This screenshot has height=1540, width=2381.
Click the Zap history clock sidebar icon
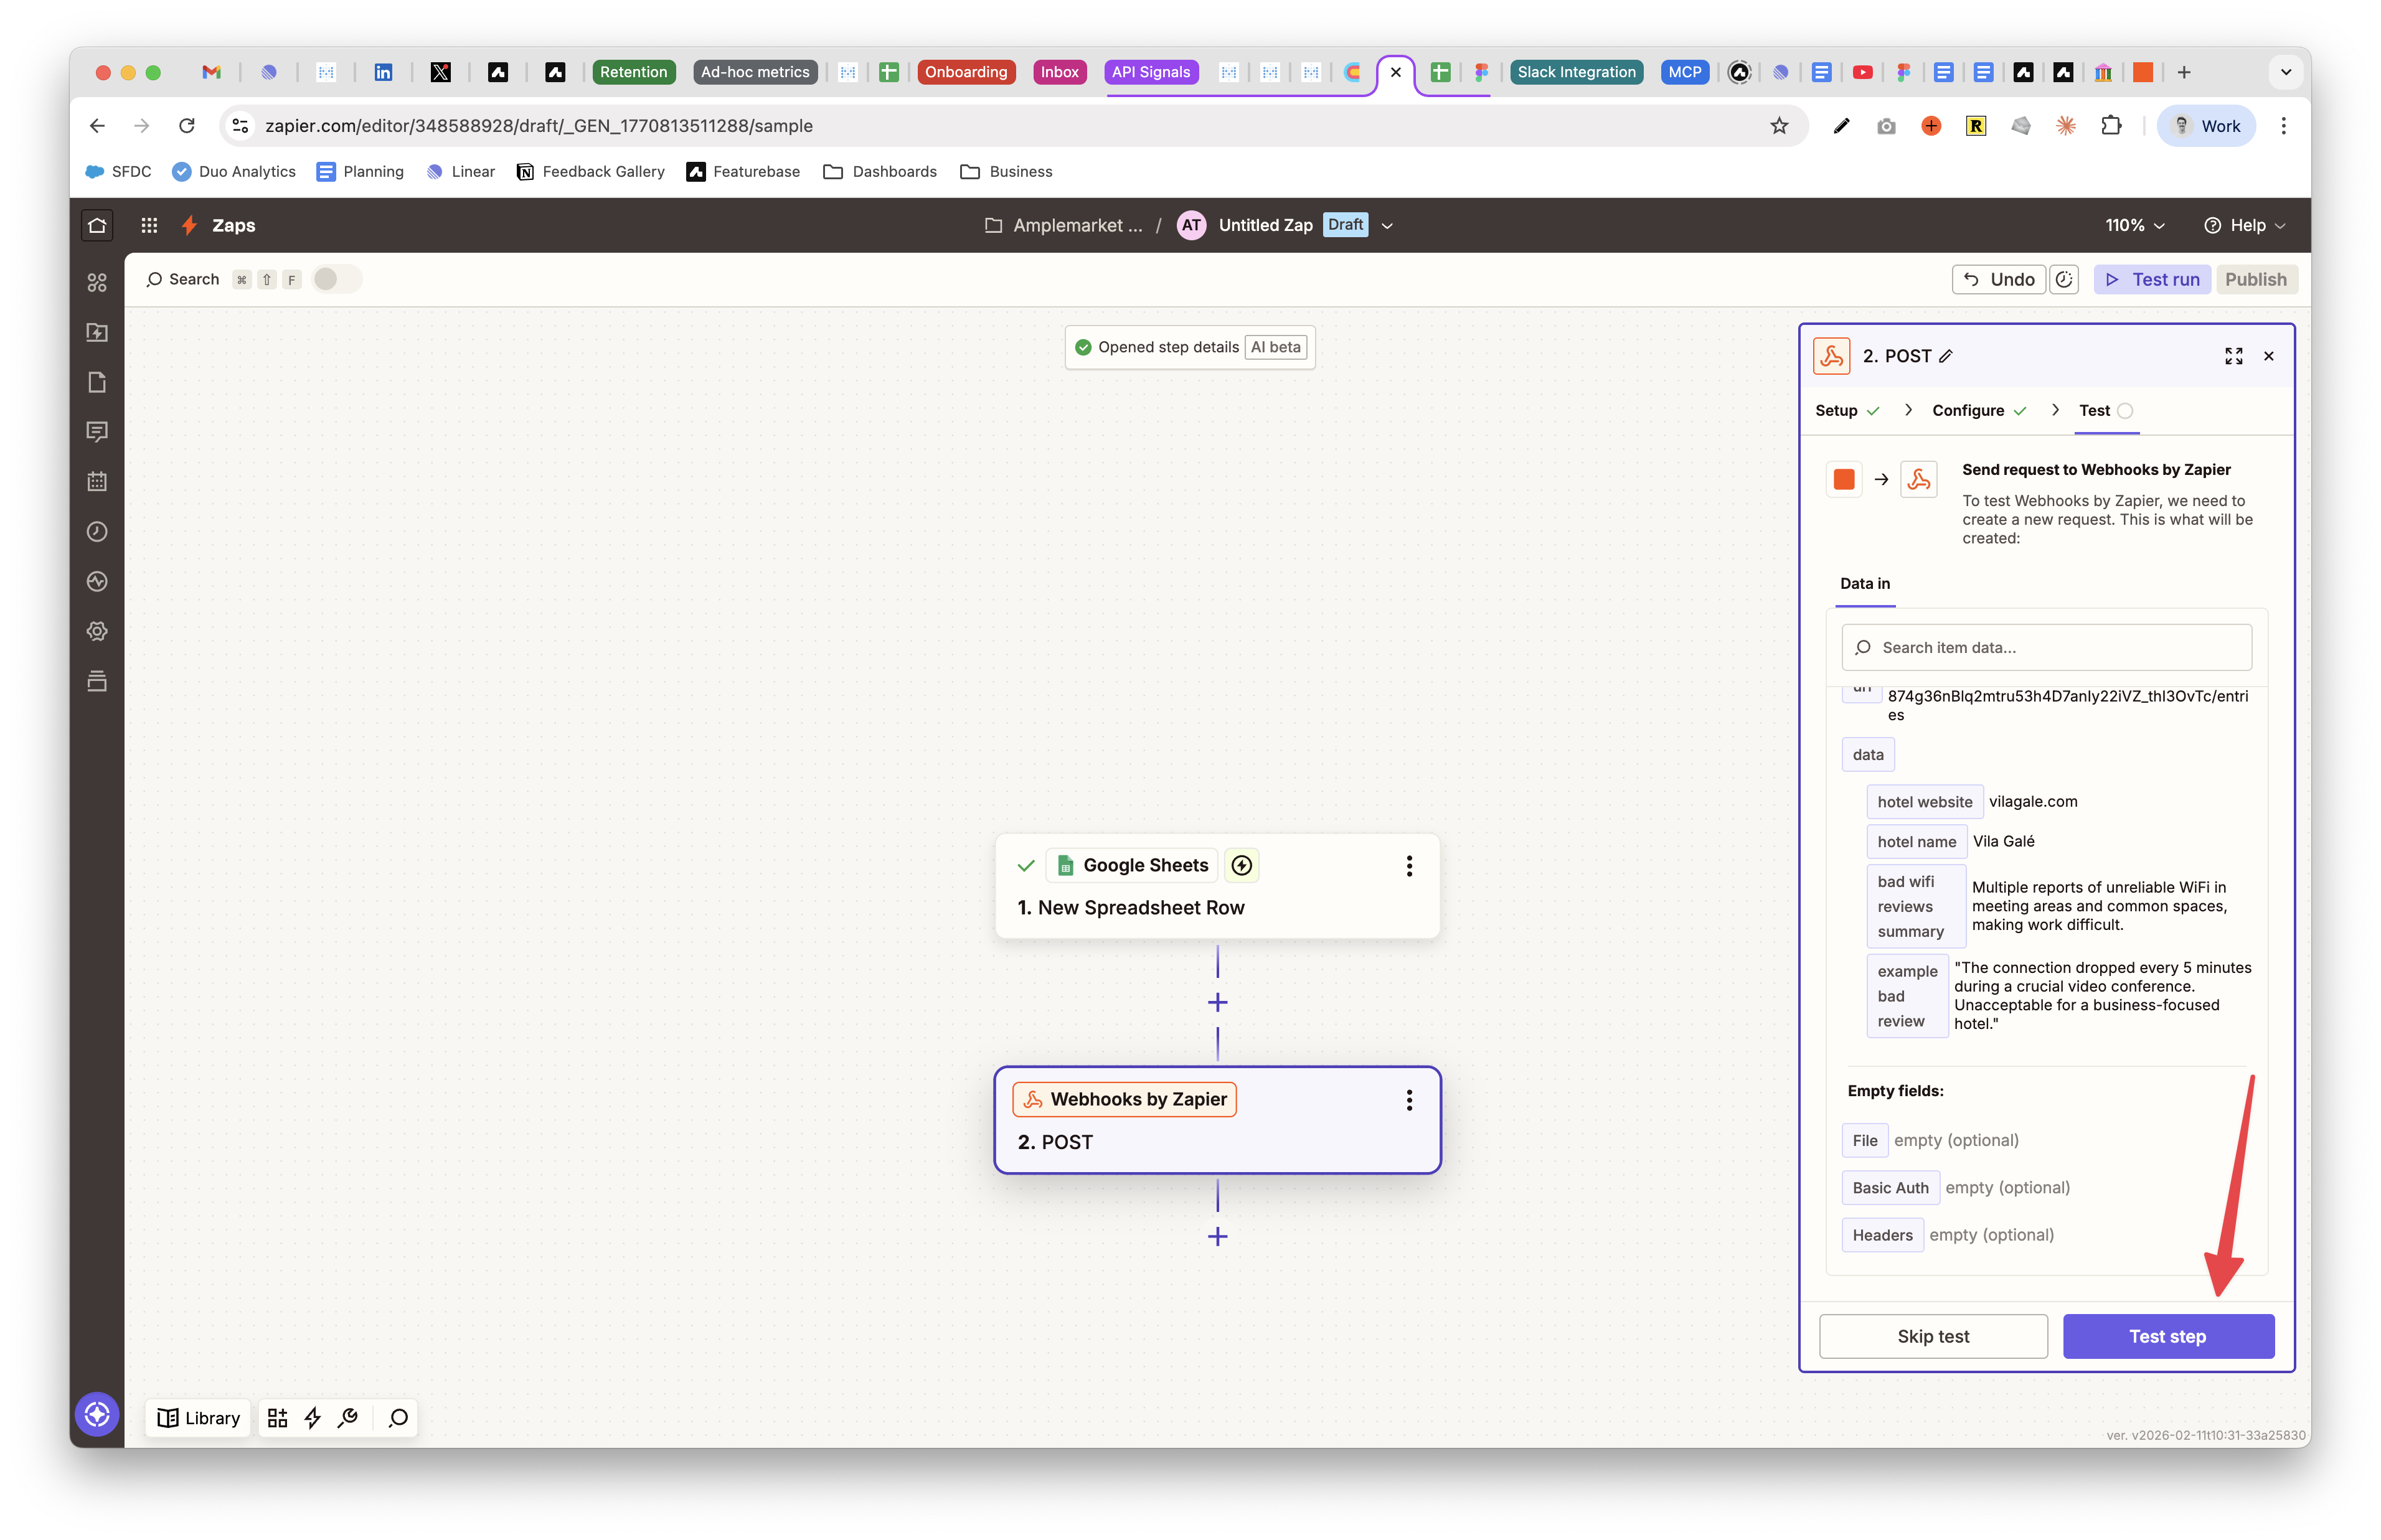[x=97, y=532]
